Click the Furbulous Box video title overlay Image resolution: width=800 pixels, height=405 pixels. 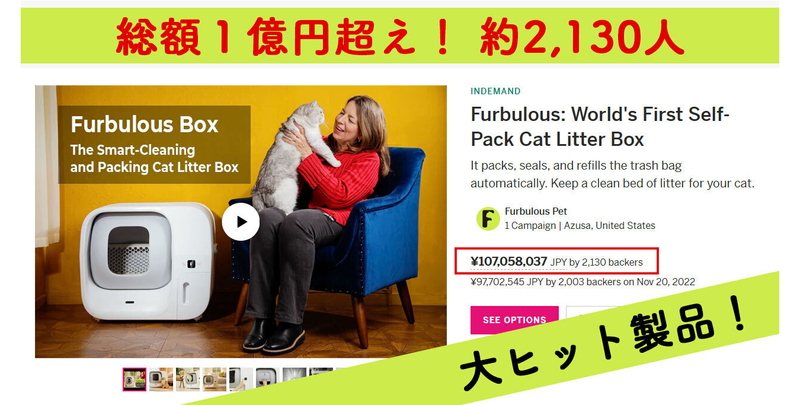pos(144,125)
